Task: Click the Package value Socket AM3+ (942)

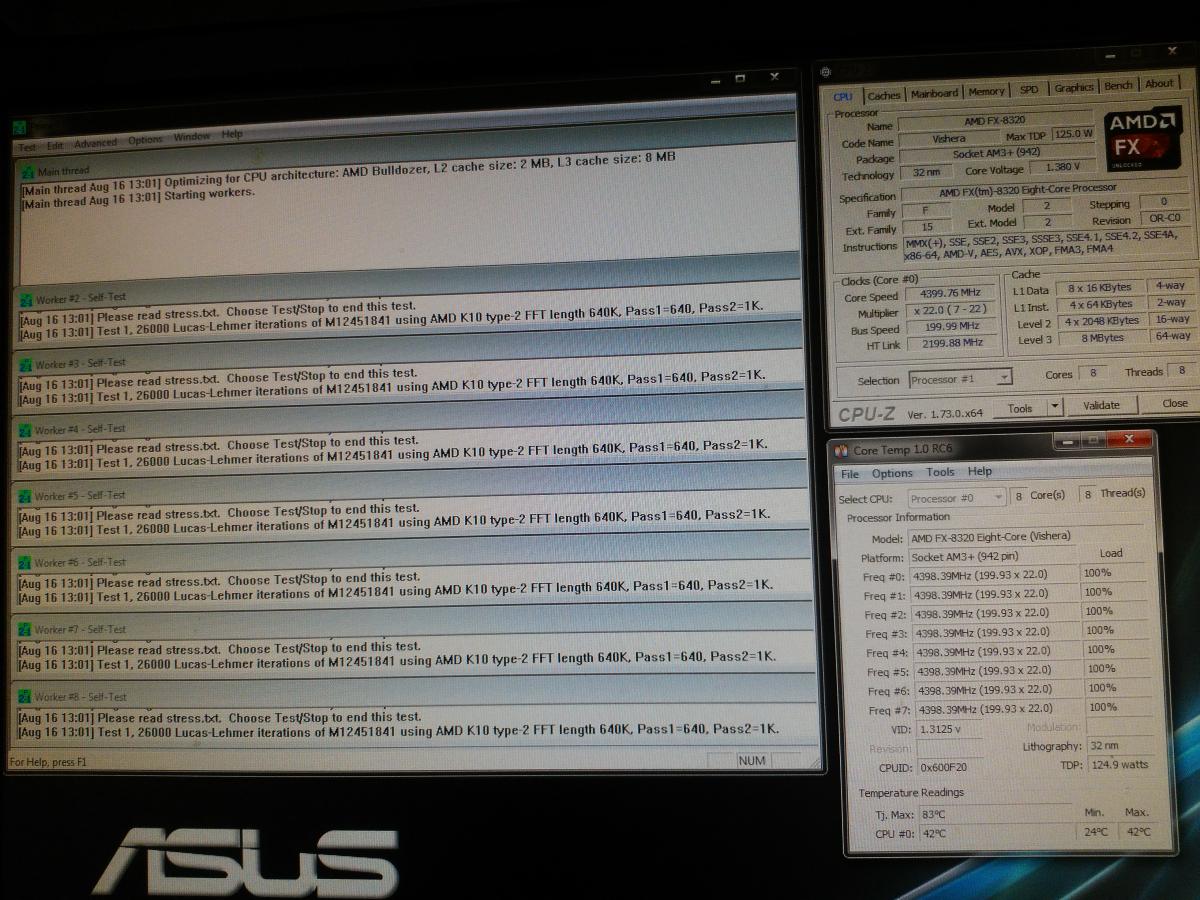Action: coord(996,154)
